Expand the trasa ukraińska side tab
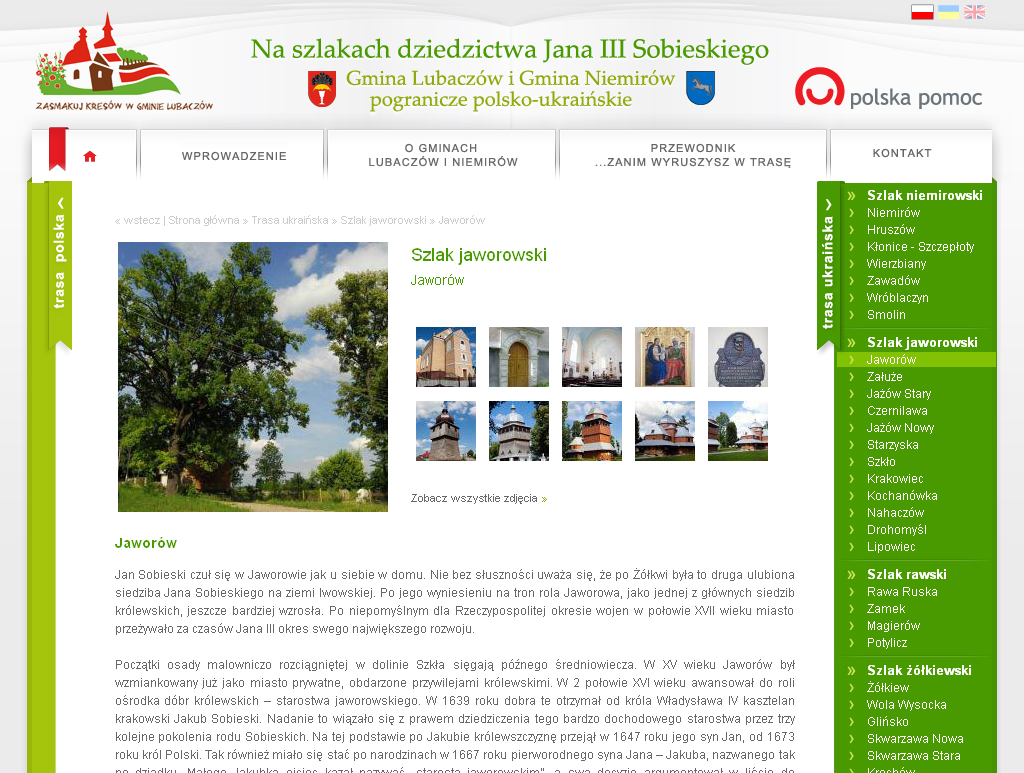Image resolution: width=1024 pixels, height=773 pixels. (829, 264)
